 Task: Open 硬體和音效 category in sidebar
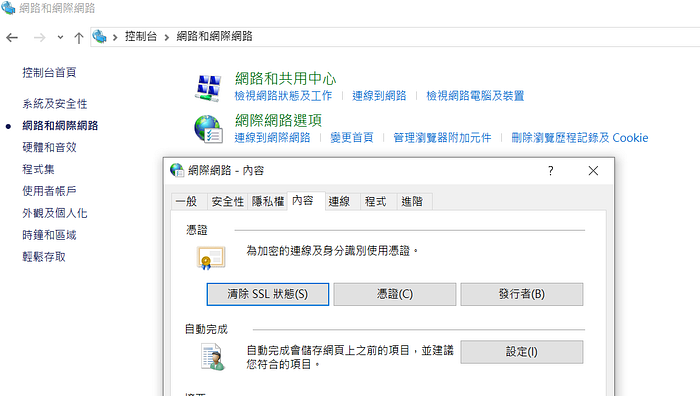point(49,147)
